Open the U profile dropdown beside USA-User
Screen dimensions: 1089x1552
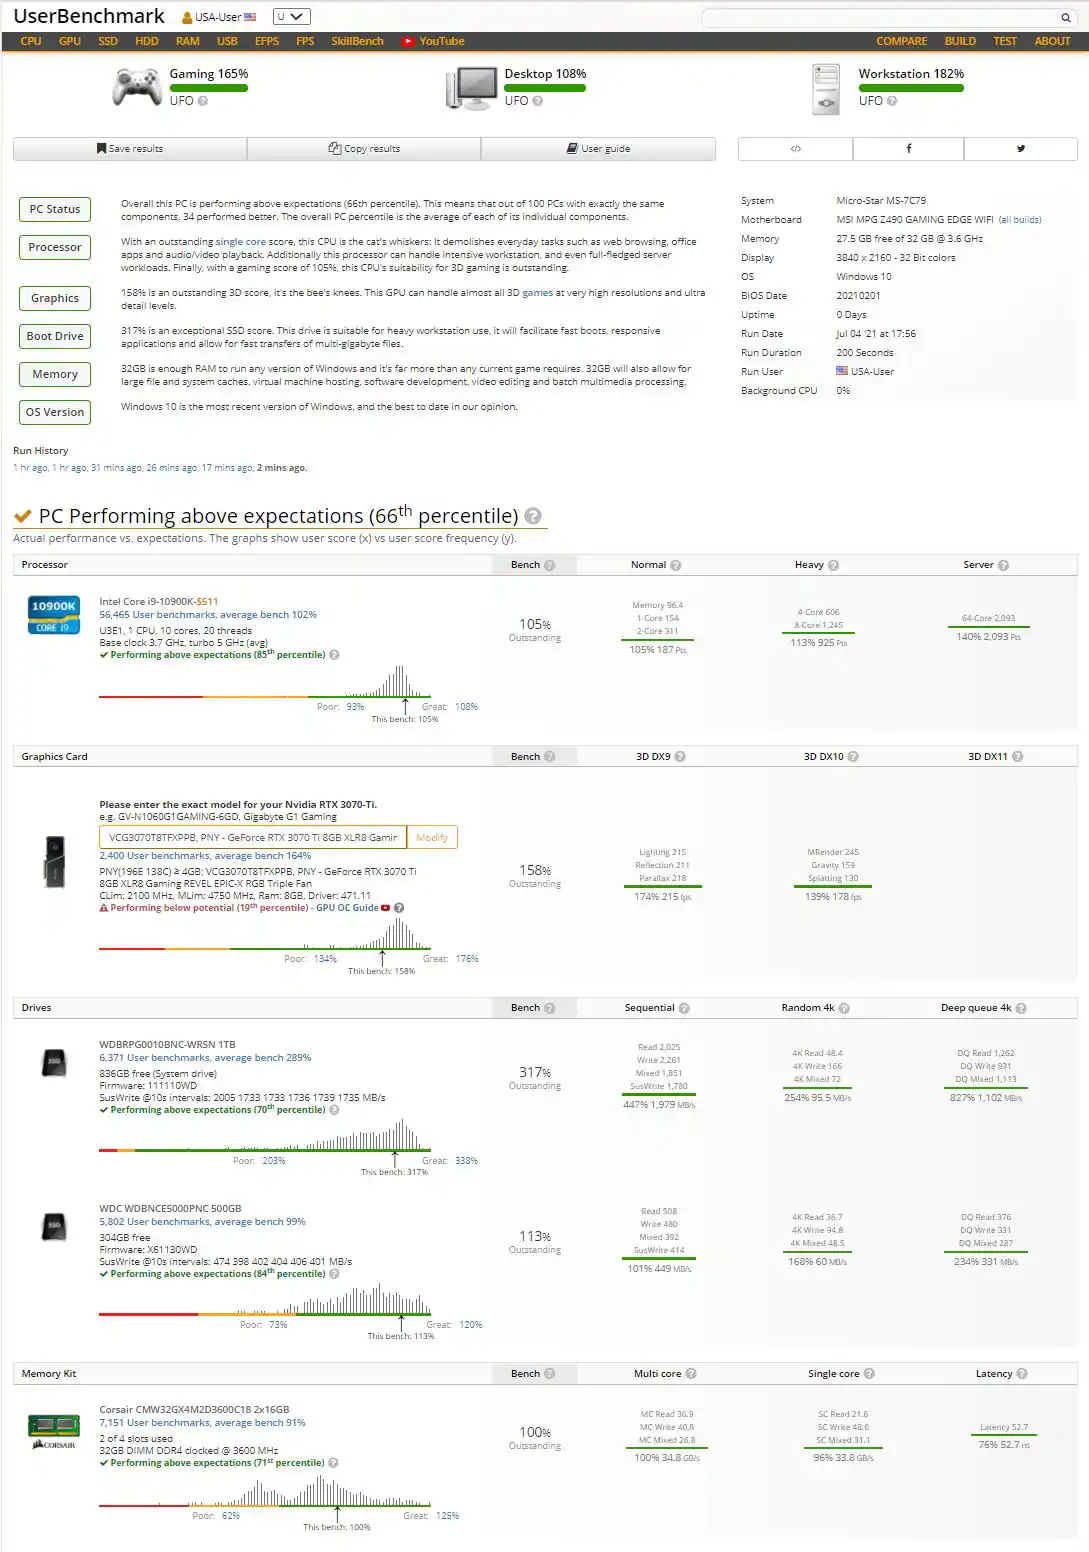coord(293,16)
